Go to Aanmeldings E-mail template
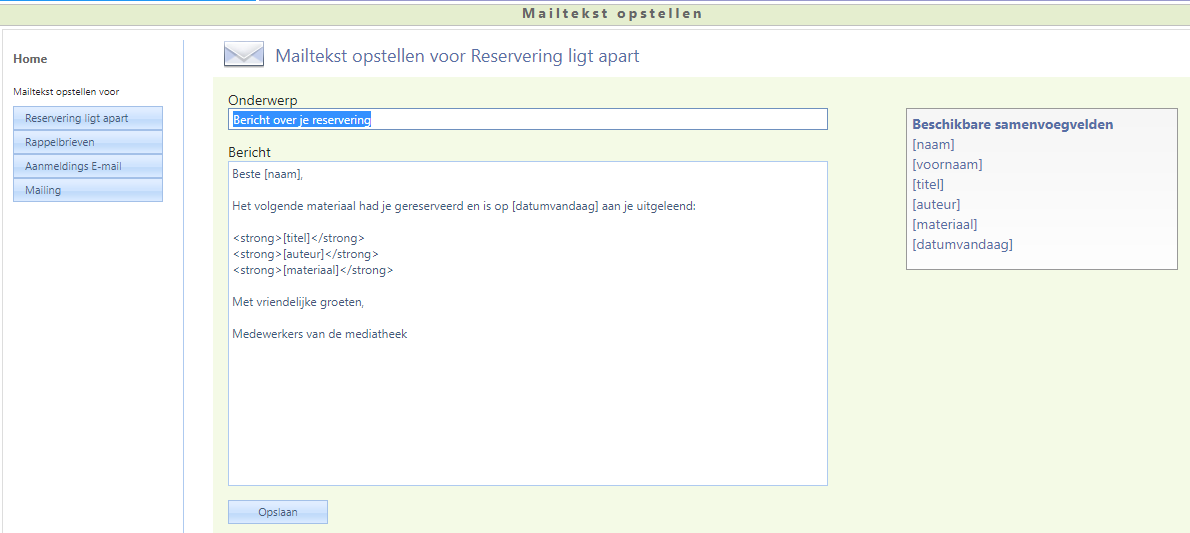This screenshot has height=533, width=1190. pos(88,166)
